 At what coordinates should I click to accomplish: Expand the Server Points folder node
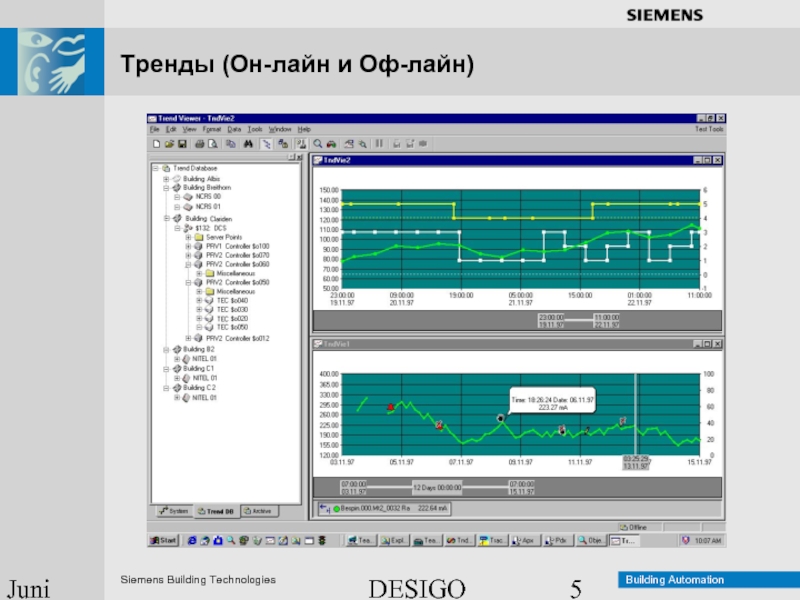click(x=187, y=237)
